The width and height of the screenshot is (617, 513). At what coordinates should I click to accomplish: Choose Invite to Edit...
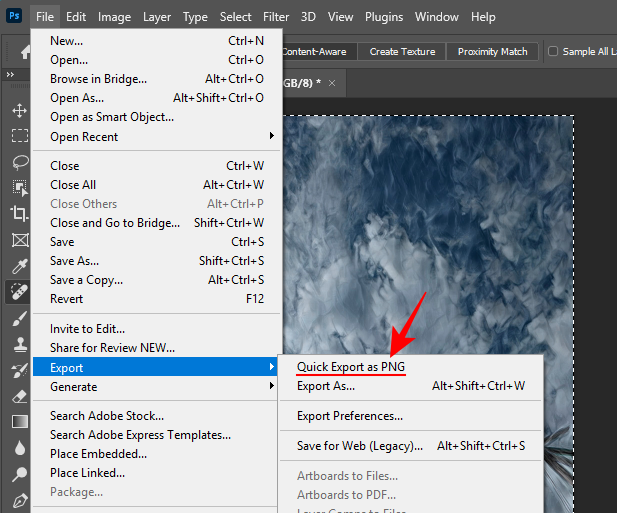click(157, 329)
